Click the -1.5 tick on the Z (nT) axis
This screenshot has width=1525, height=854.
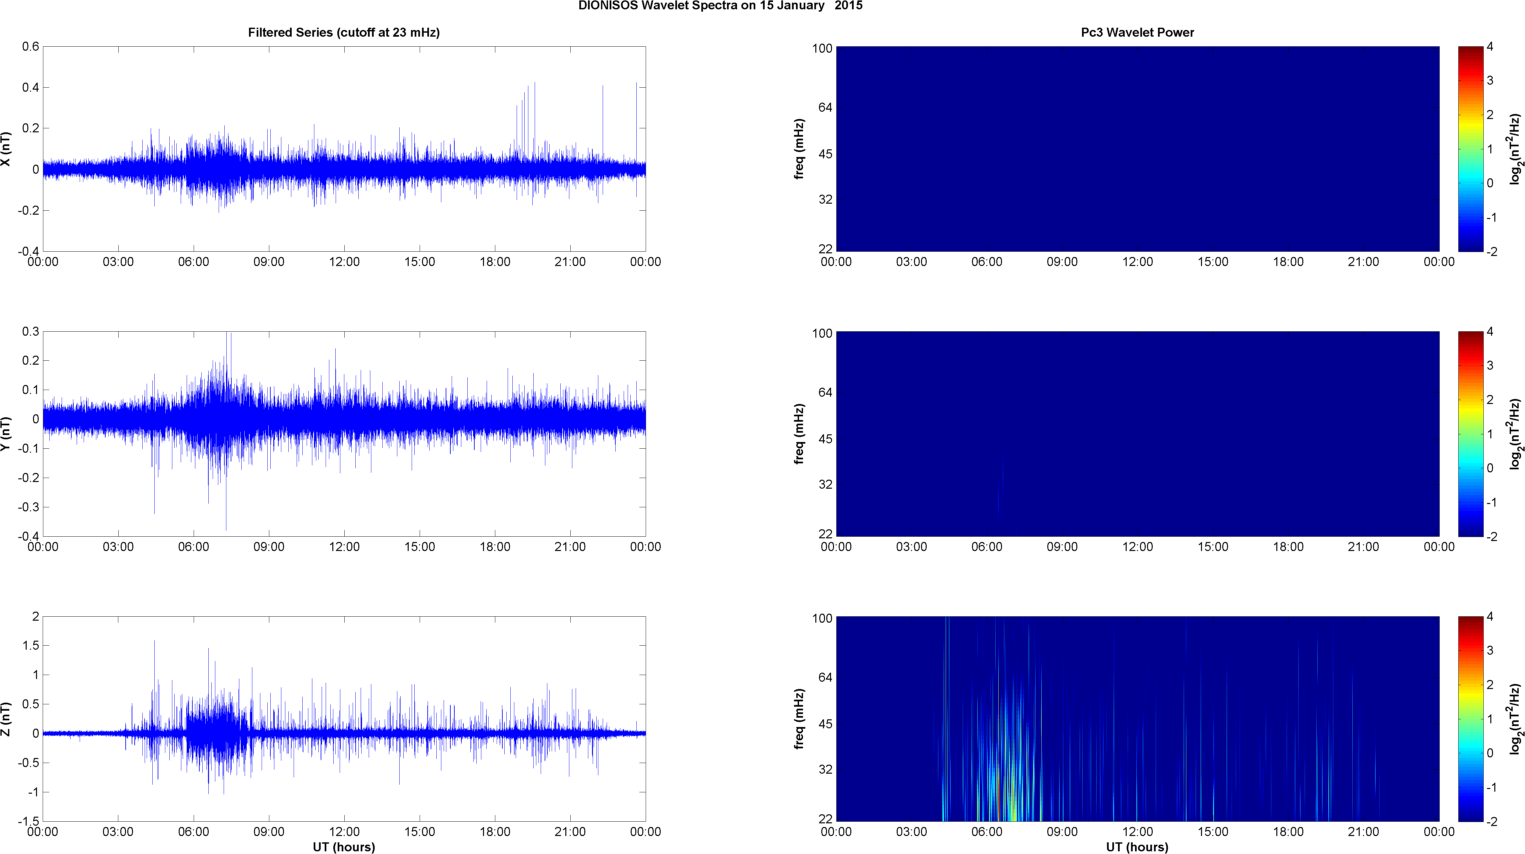pos(28,822)
